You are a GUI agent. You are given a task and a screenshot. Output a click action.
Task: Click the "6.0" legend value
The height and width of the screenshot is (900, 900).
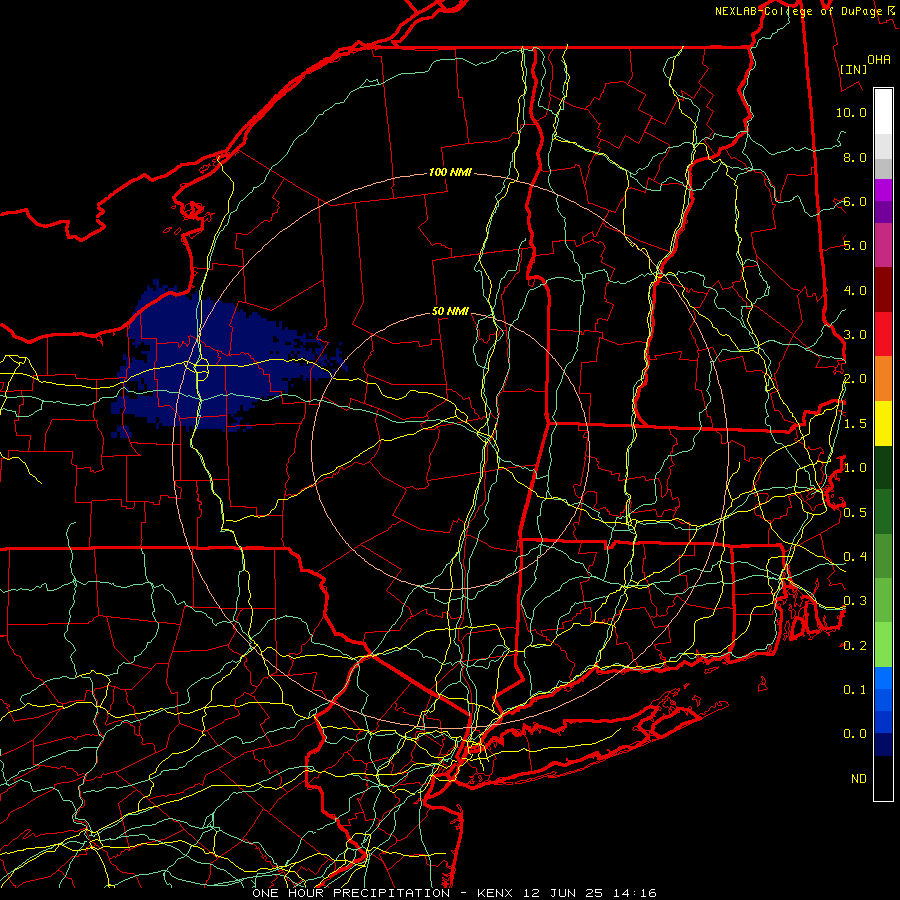(x=855, y=201)
